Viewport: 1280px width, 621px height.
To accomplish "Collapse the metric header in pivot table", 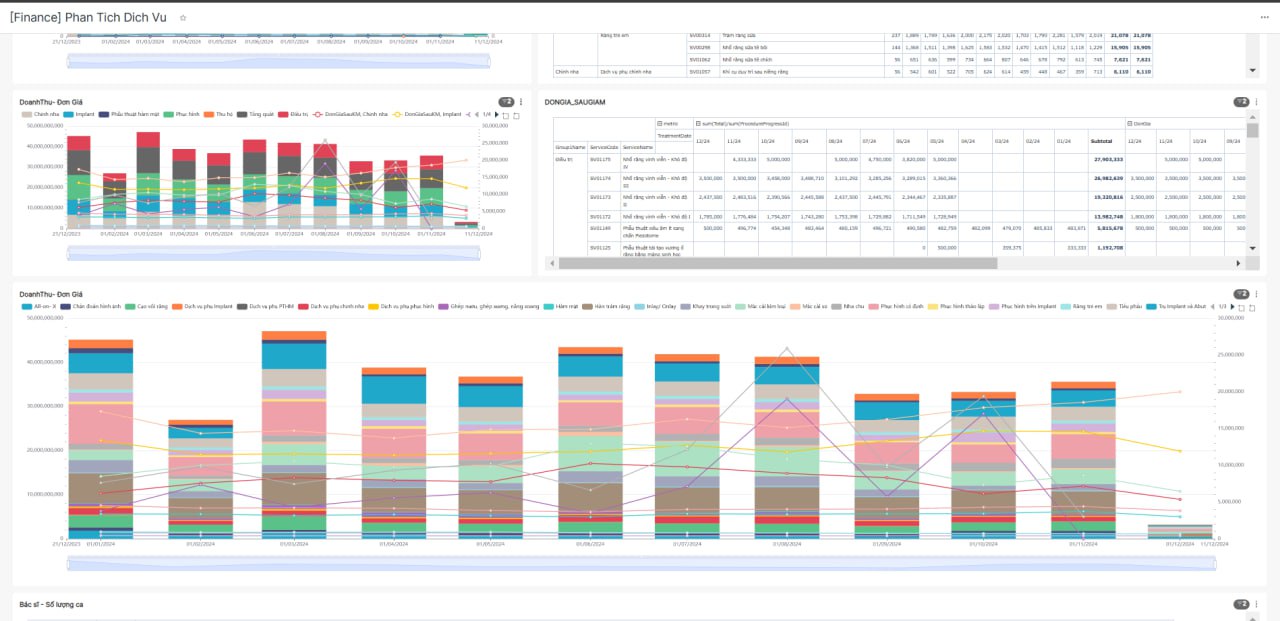I will pyautogui.click(x=660, y=123).
